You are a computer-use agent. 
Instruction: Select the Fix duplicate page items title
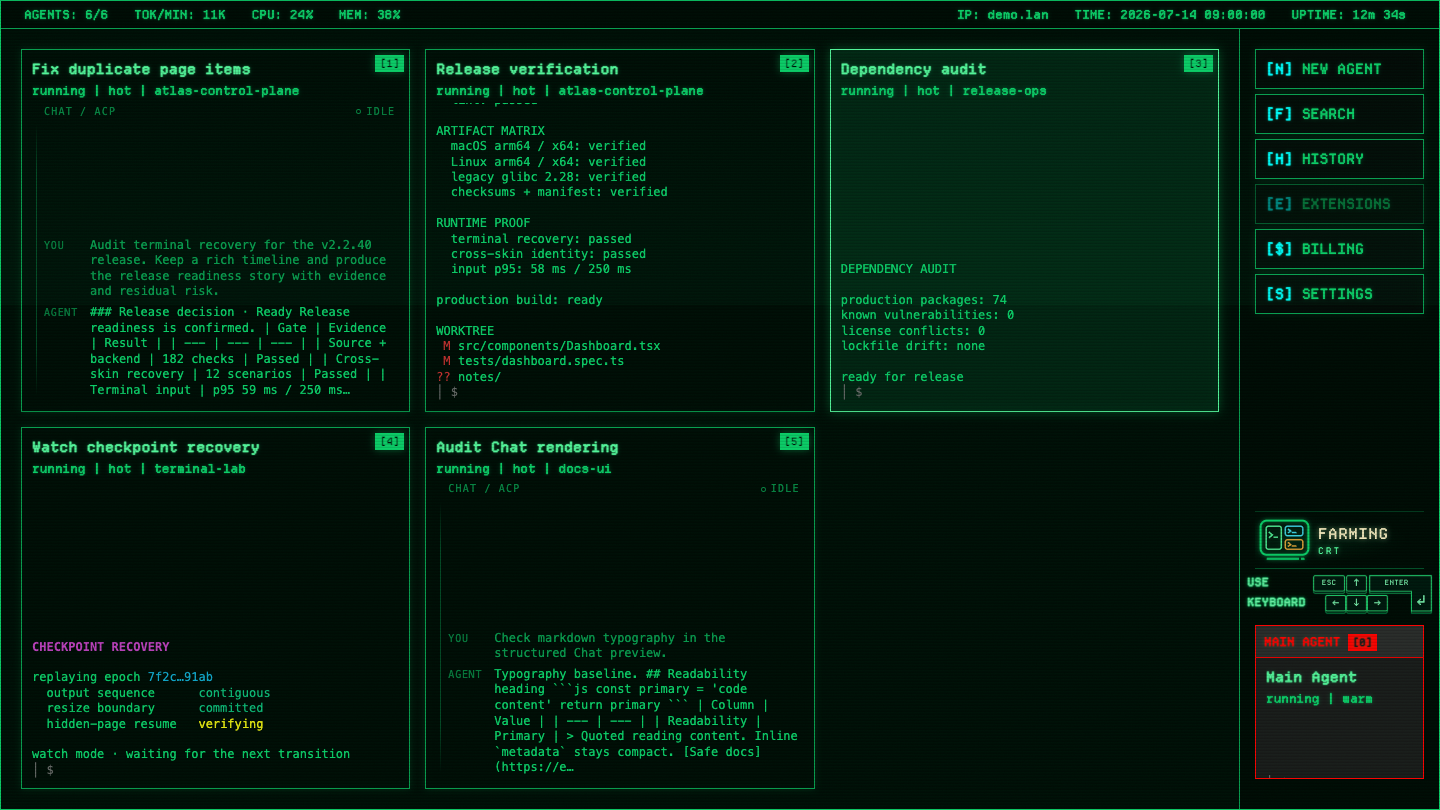click(x=141, y=69)
